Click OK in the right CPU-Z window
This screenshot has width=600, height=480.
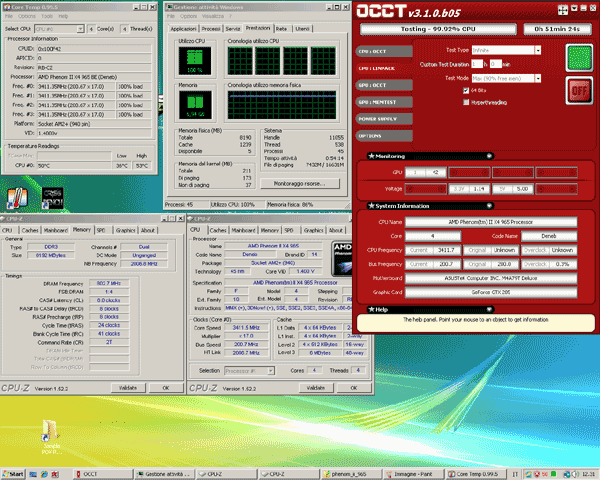point(354,388)
